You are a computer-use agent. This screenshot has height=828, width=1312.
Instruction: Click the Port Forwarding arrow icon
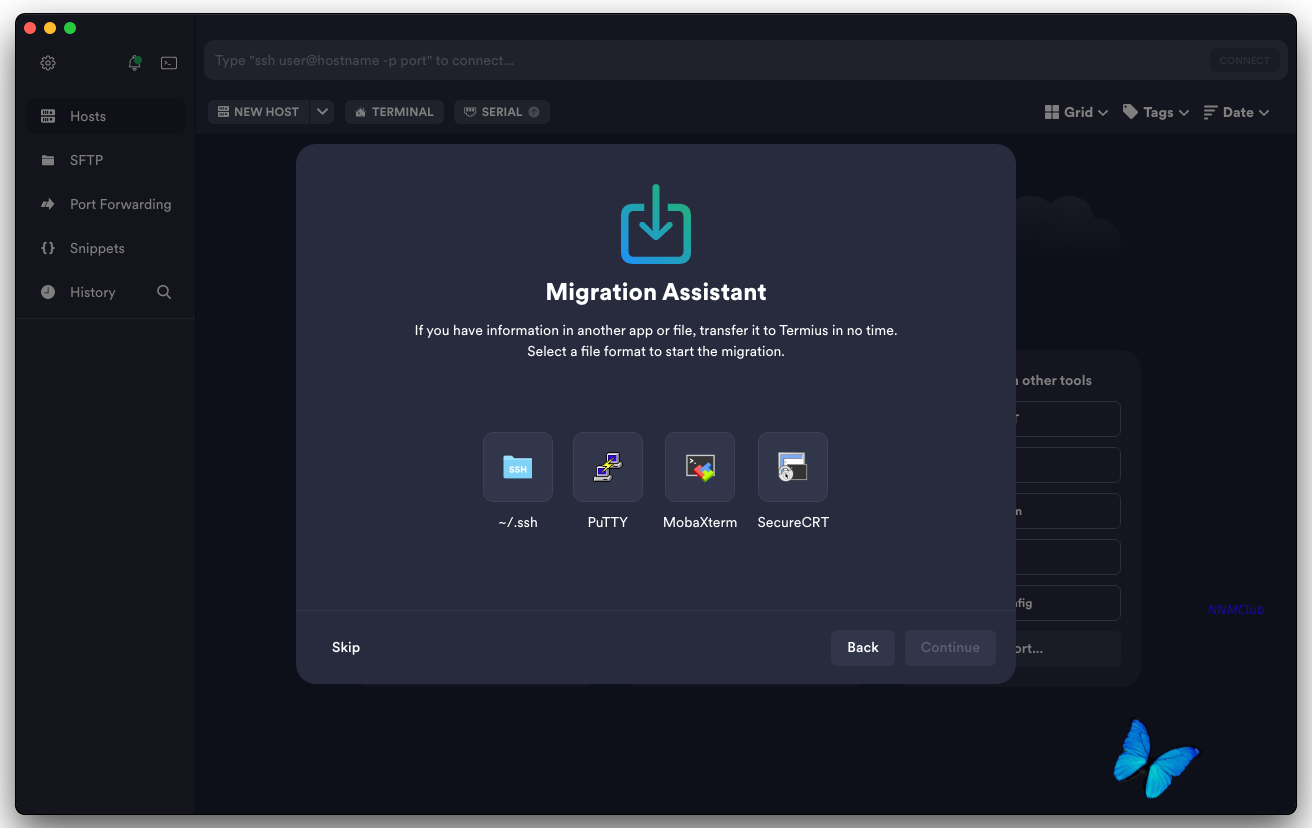click(x=48, y=204)
